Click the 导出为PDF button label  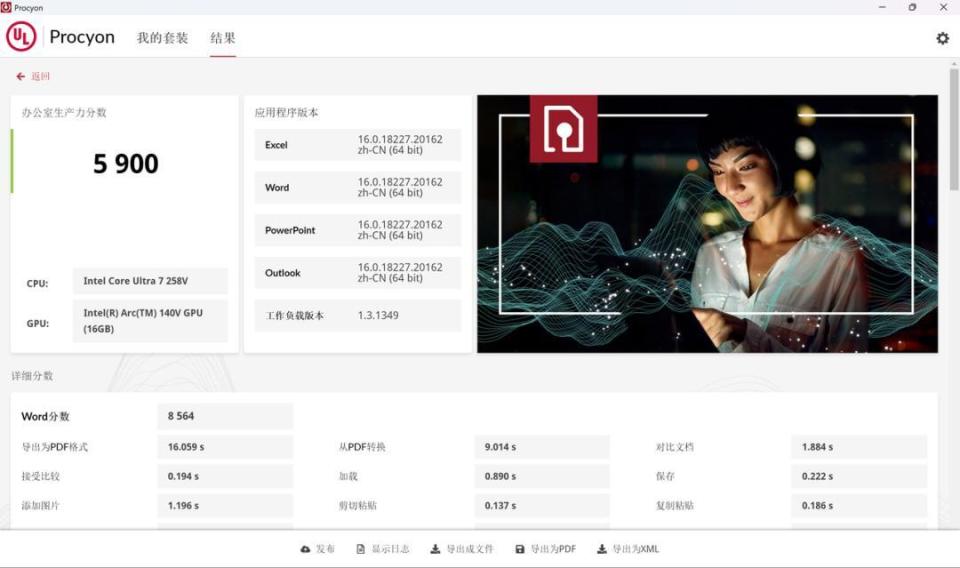coord(553,549)
